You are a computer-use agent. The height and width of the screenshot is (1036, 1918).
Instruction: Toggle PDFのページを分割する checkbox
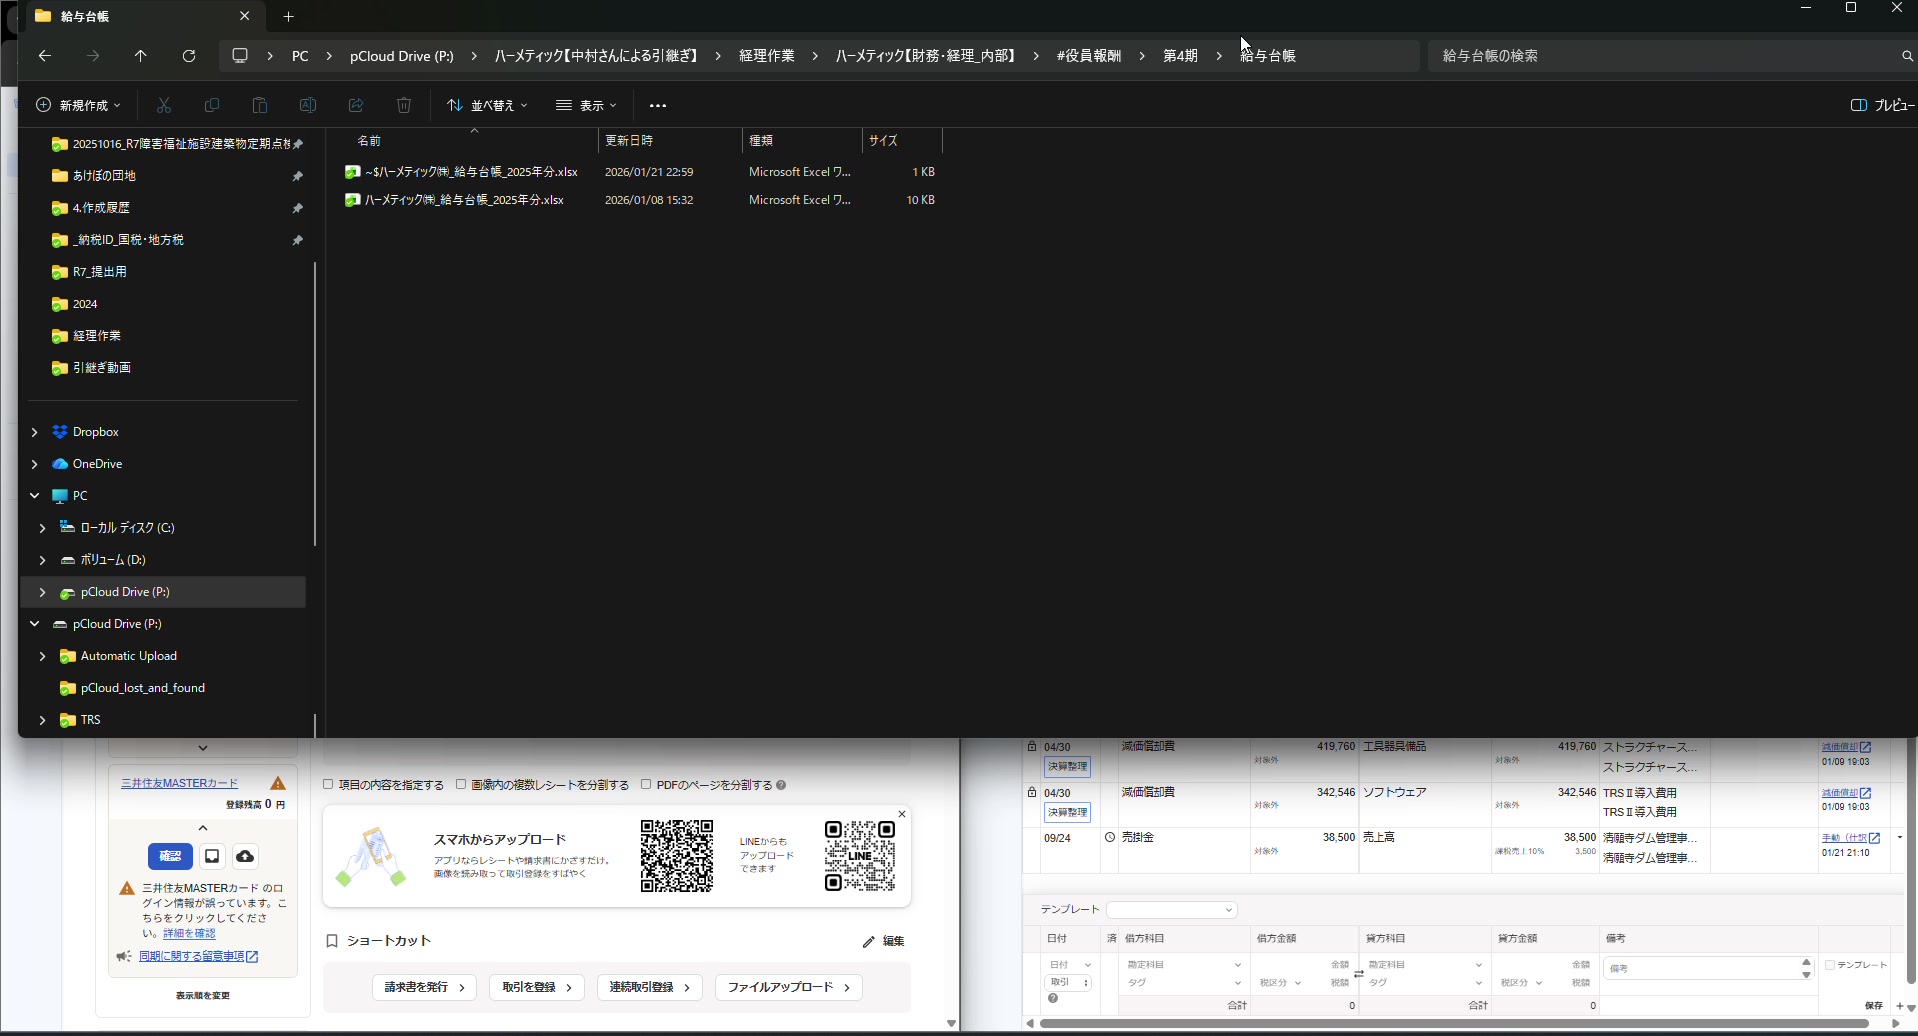coord(646,785)
